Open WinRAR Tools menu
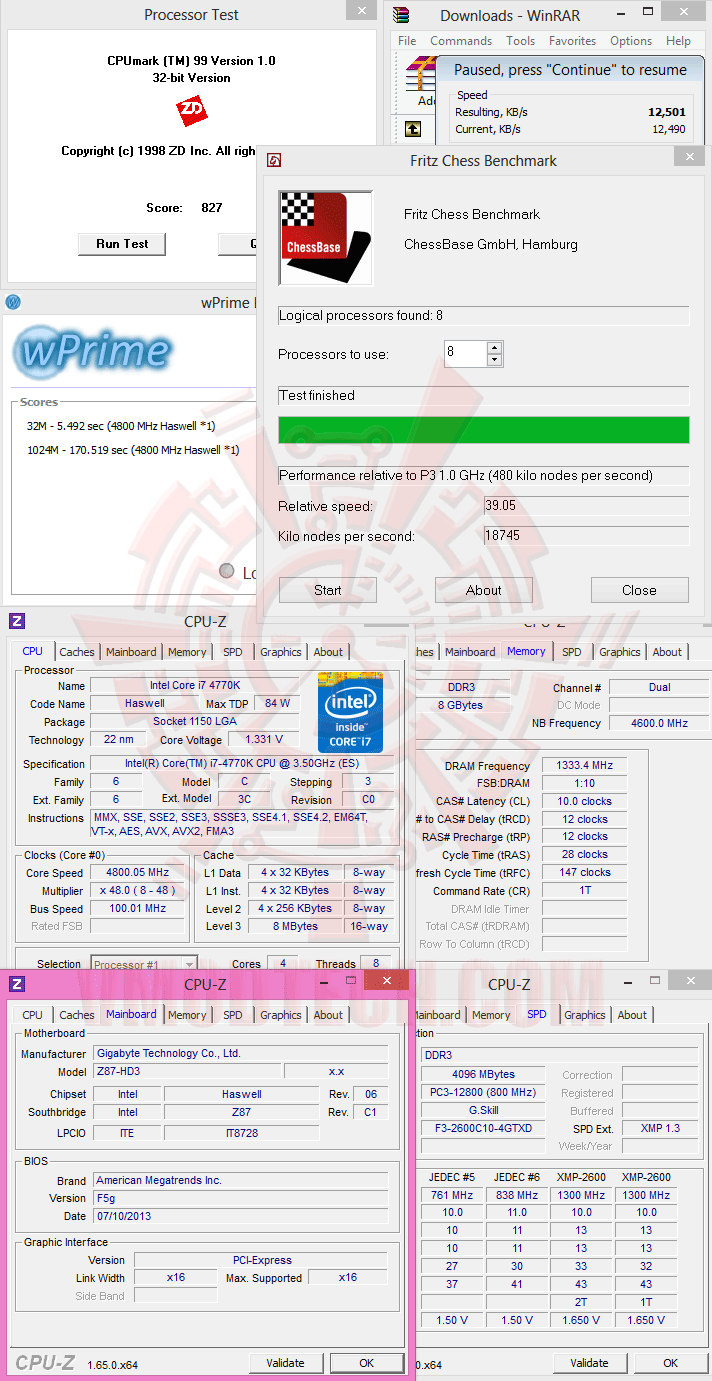This screenshot has width=712, height=1381. coord(520,41)
